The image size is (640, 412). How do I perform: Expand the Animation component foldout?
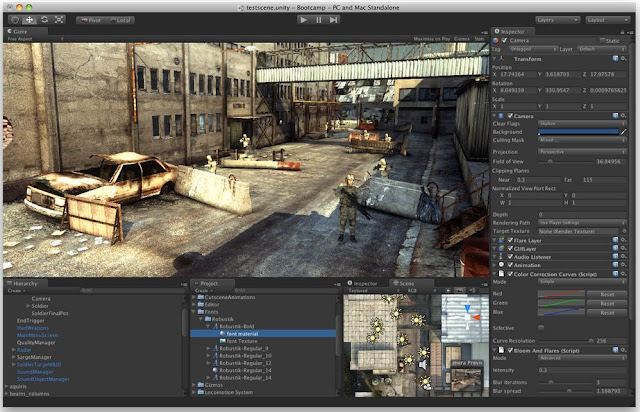coord(495,265)
